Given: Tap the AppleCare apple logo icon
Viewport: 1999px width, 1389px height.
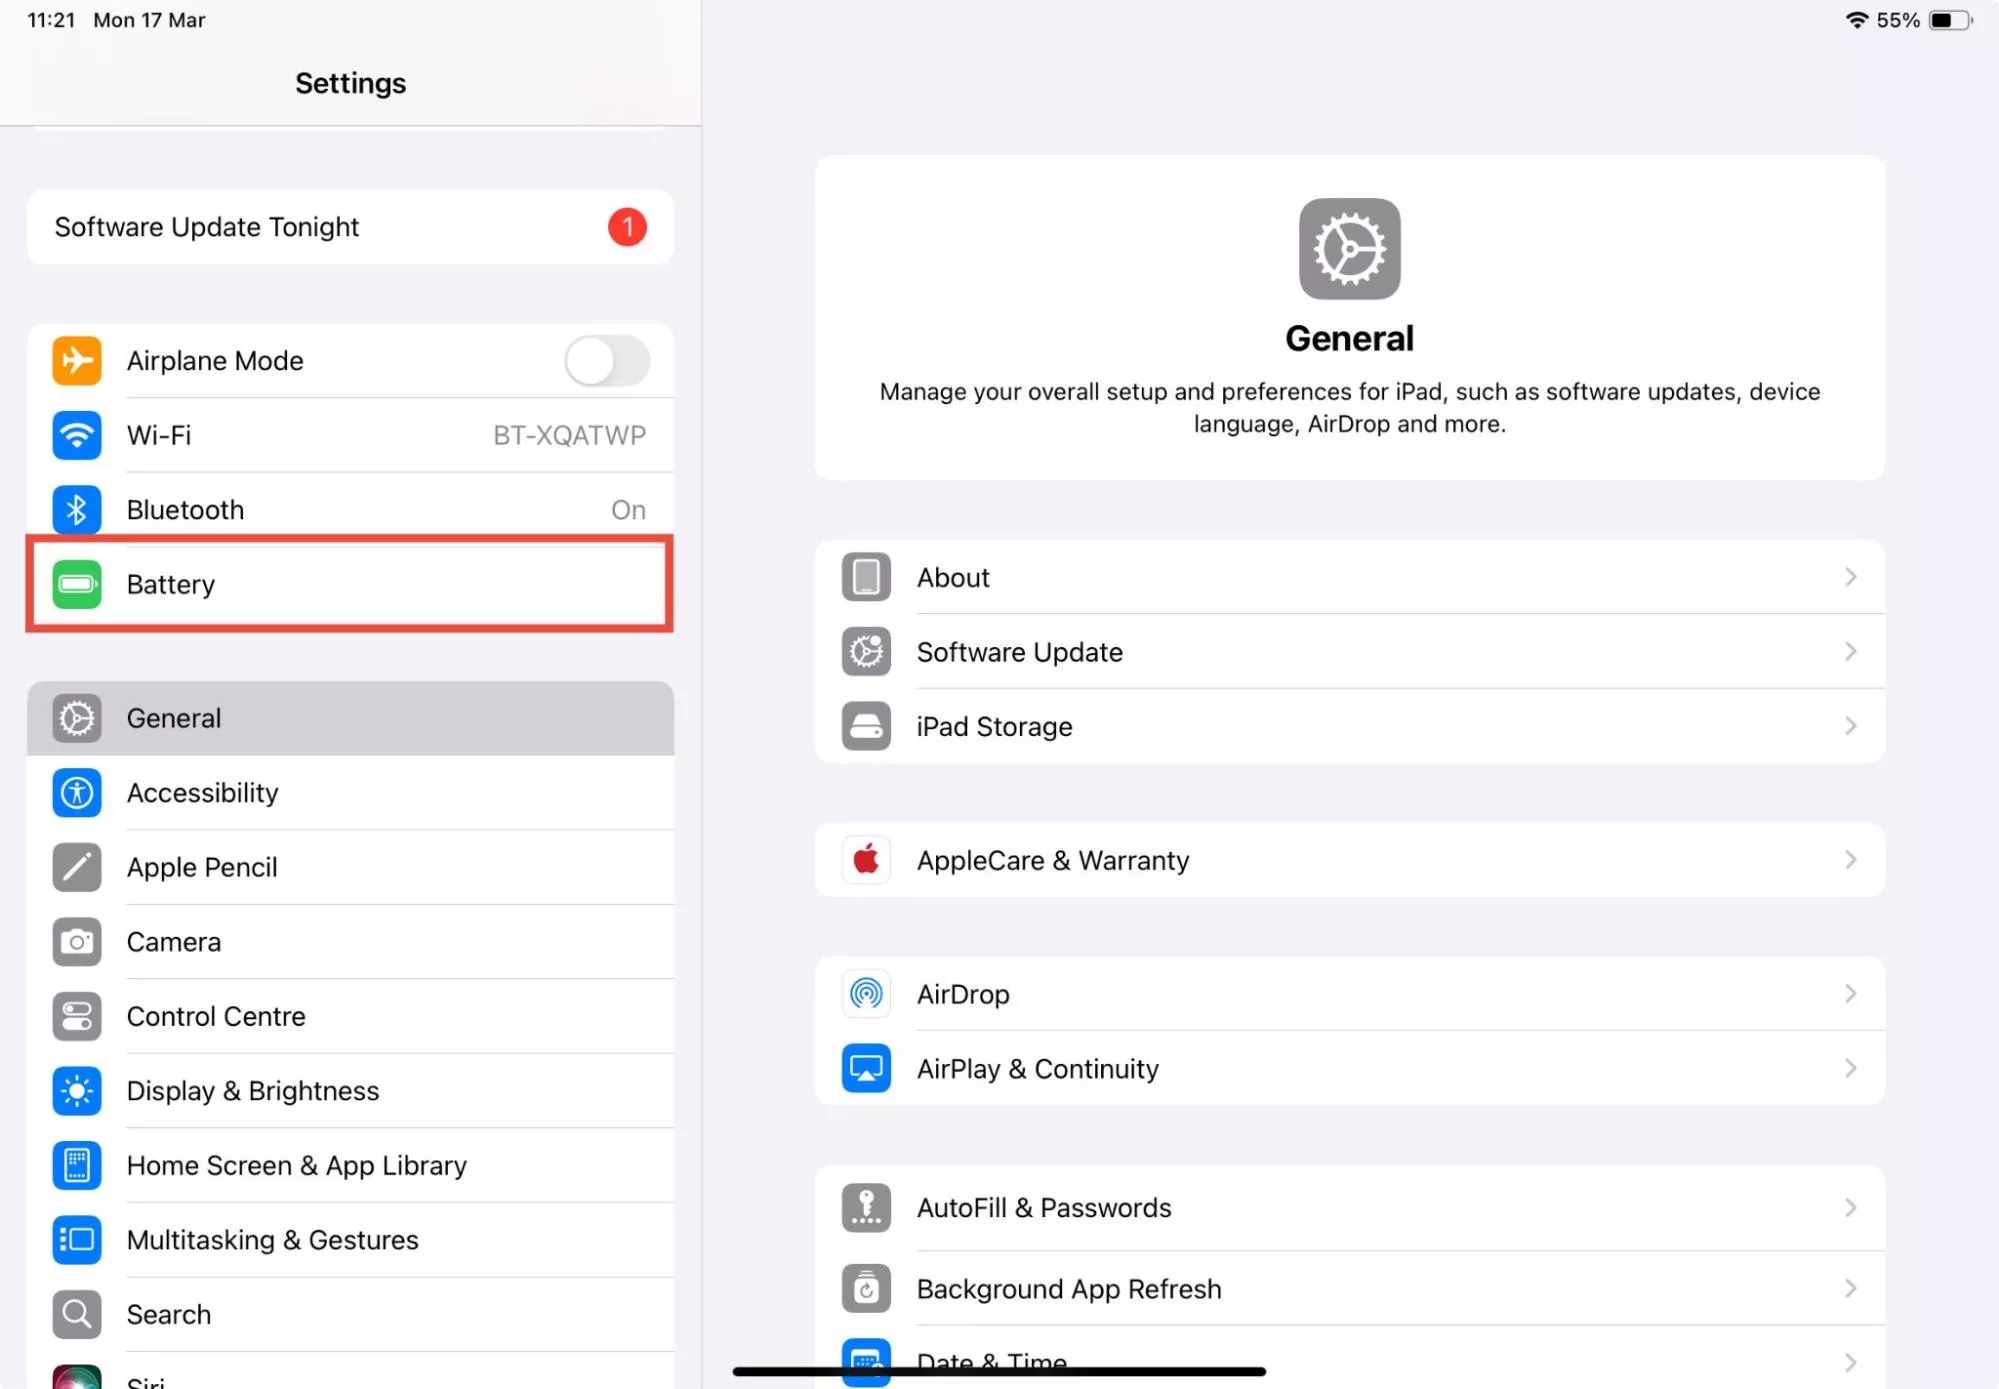Looking at the screenshot, I should (x=866, y=860).
